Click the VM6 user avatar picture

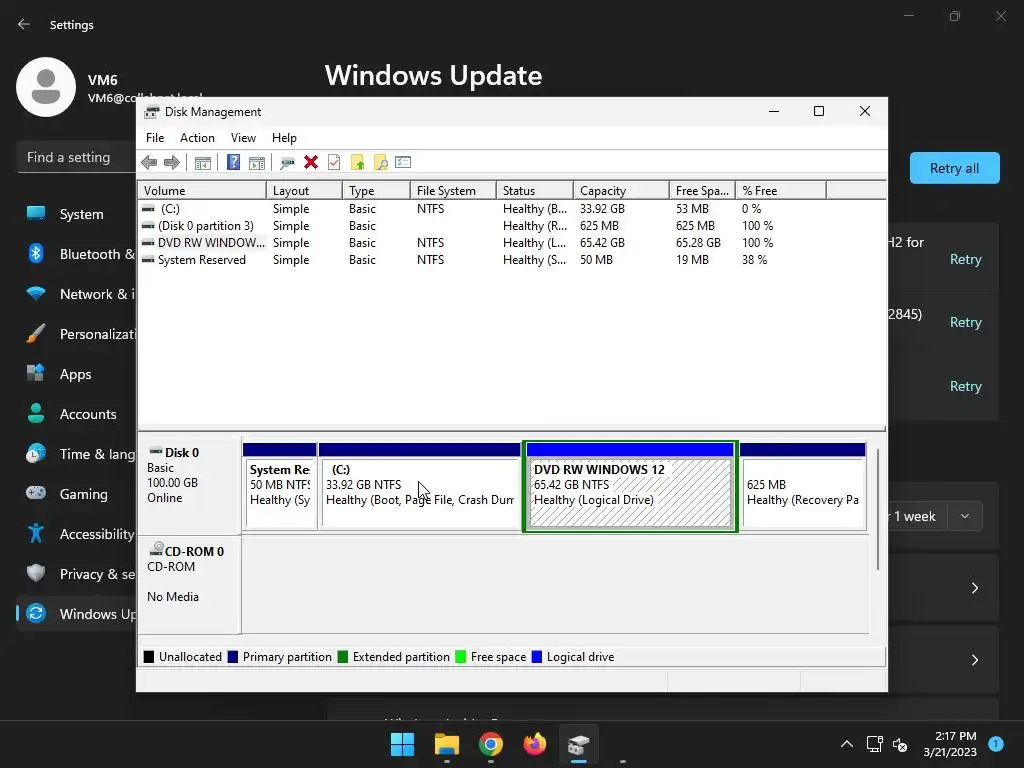[46, 87]
